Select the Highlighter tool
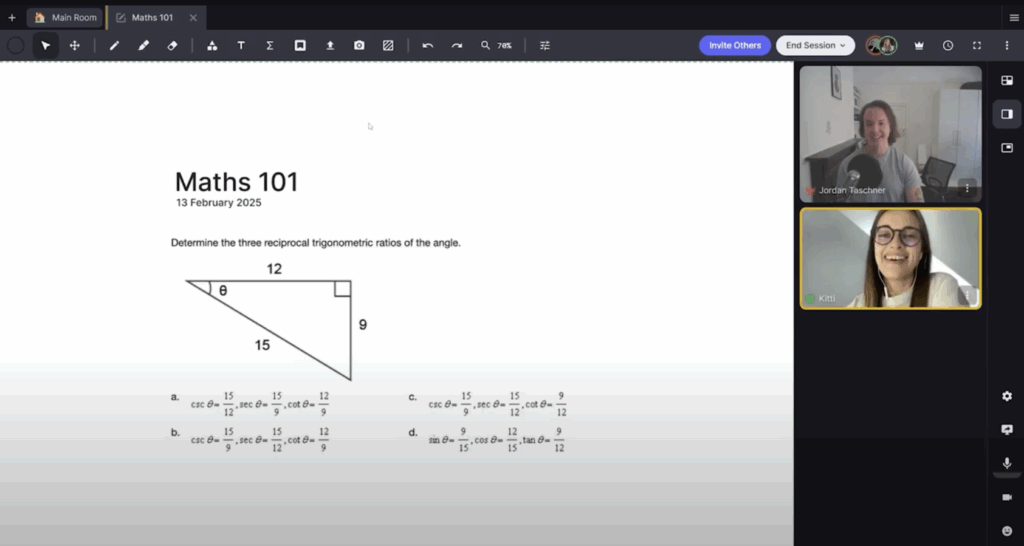Viewport: 1024px width, 546px height. (x=143, y=46)
